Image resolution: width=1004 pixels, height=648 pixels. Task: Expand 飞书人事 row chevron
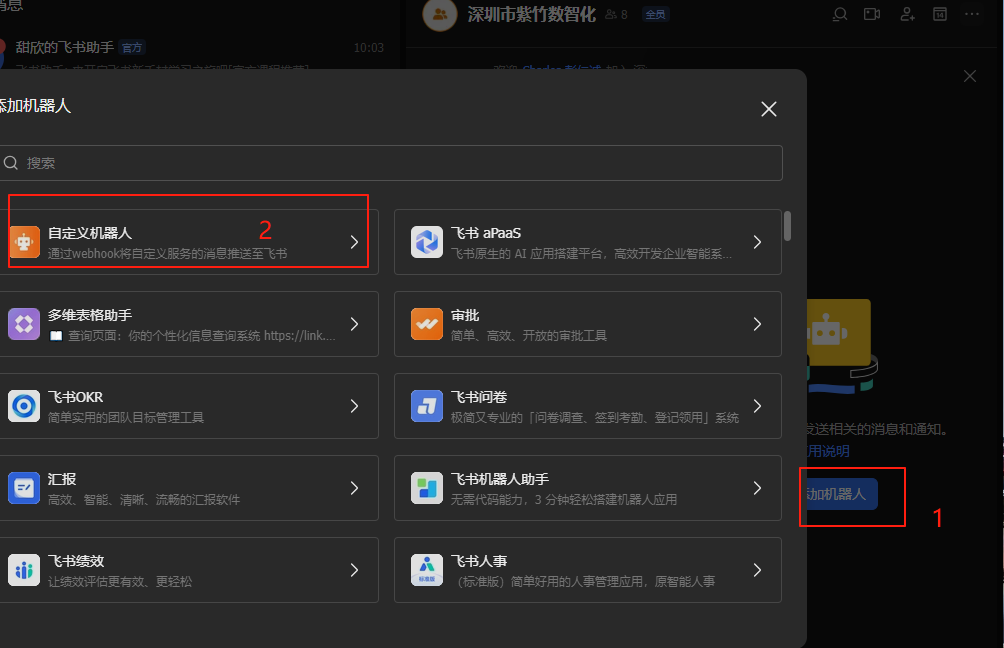click(x=757, y=570)
